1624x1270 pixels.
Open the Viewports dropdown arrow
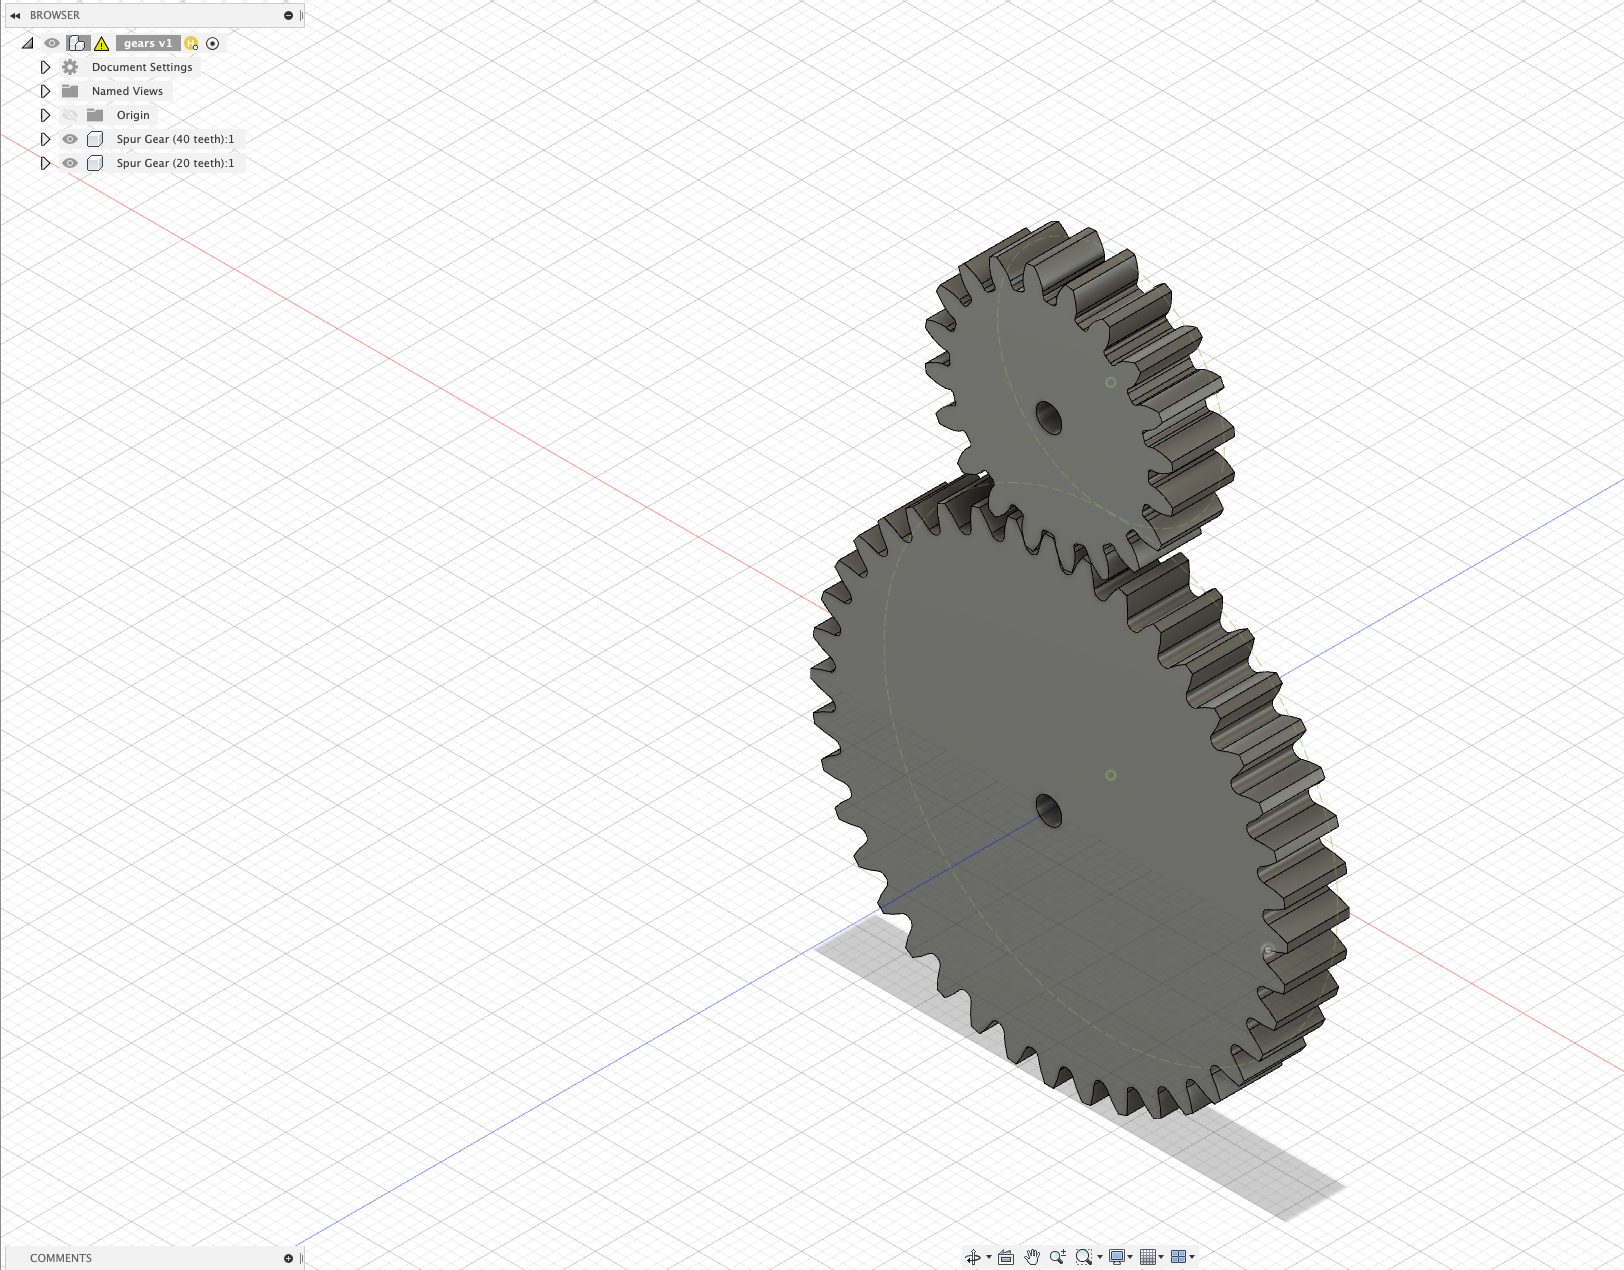click(1192, 1257)
